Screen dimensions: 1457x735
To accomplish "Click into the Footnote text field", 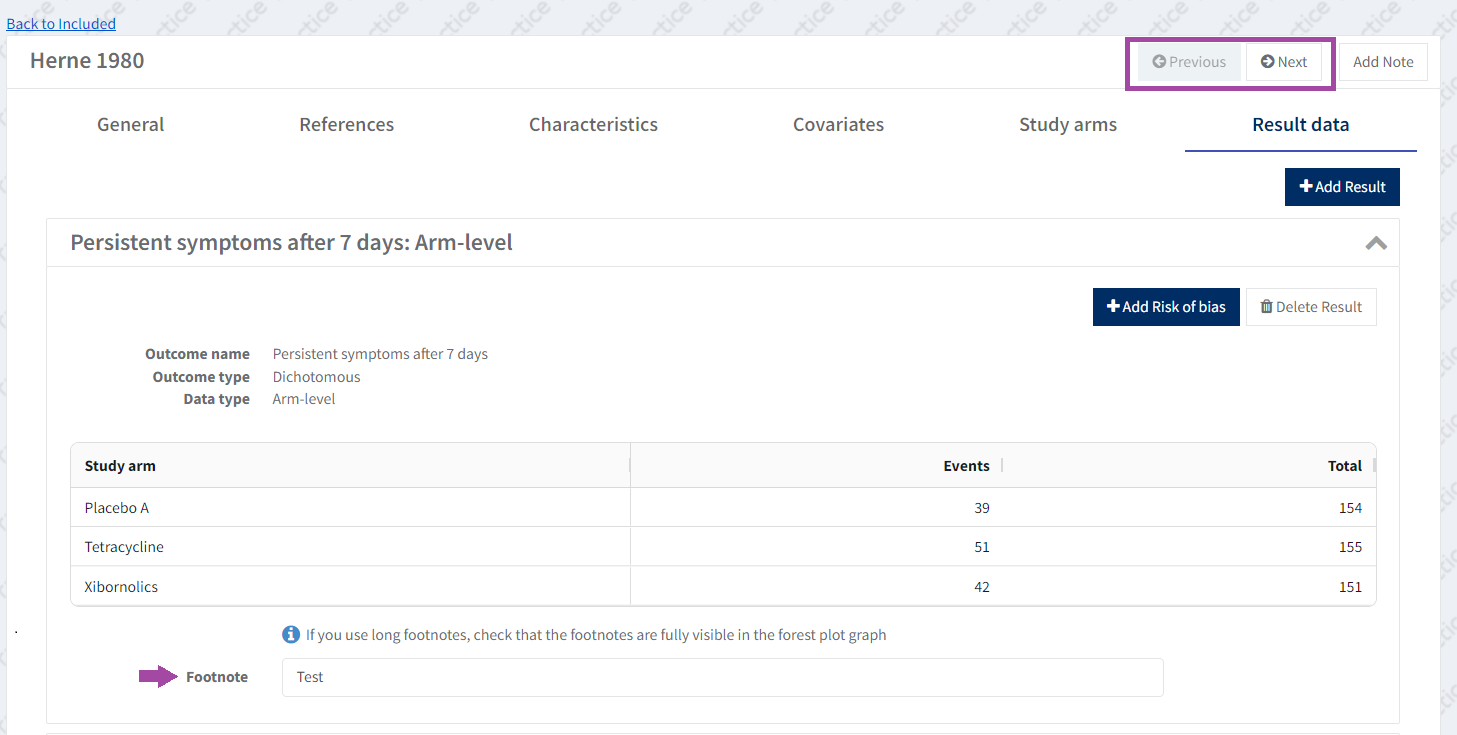I will point(722,677).
